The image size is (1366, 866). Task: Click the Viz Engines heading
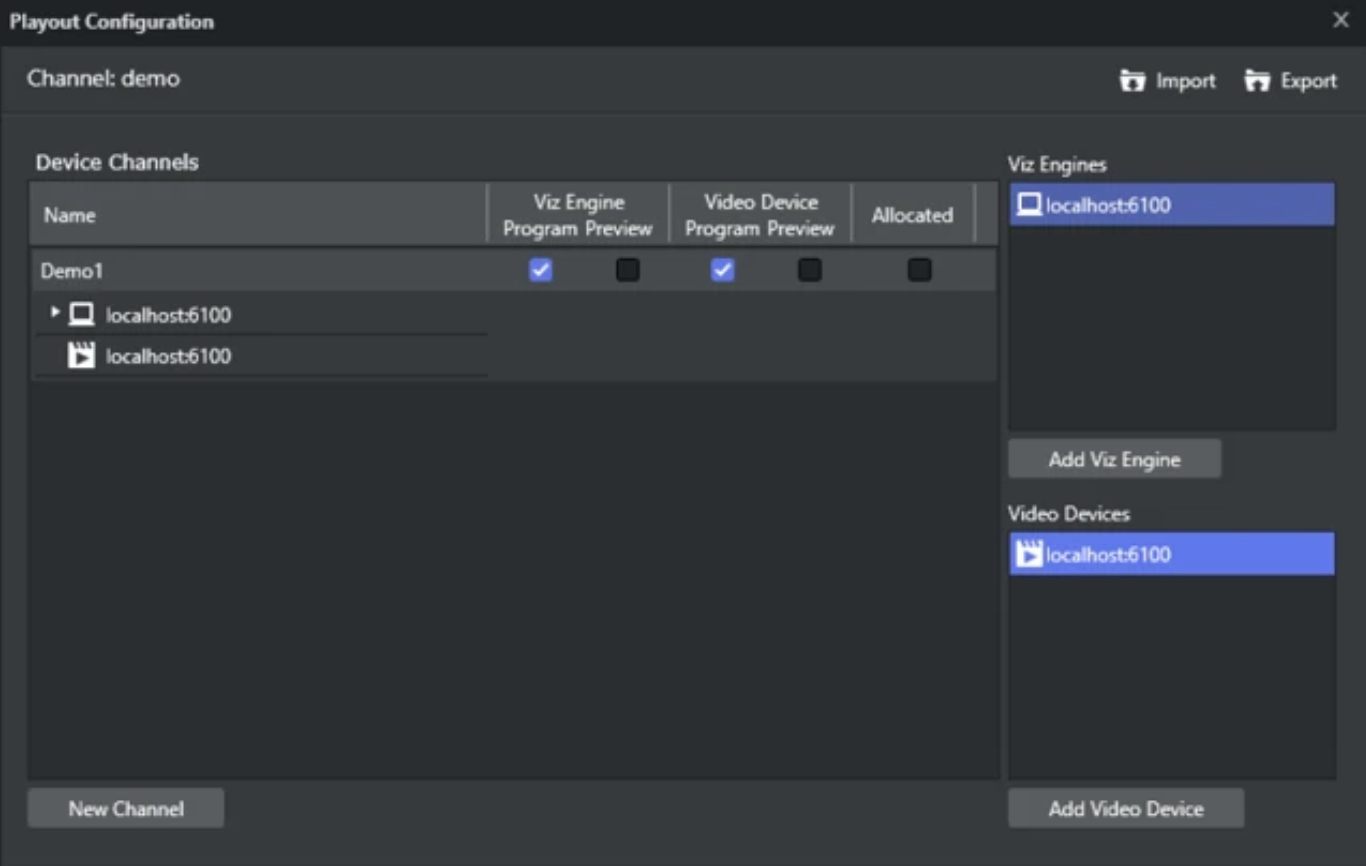pos(1057,164)
